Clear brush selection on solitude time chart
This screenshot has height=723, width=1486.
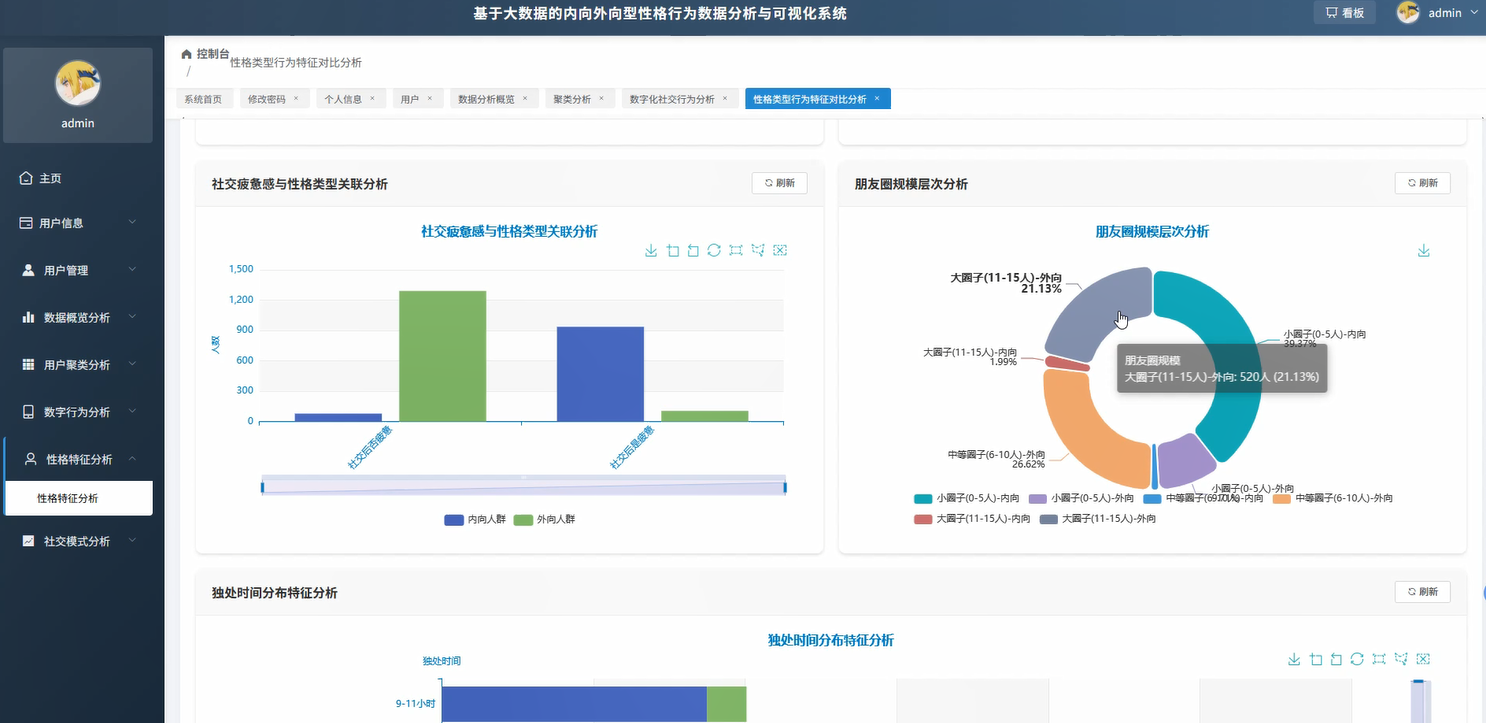[1423, 659]
